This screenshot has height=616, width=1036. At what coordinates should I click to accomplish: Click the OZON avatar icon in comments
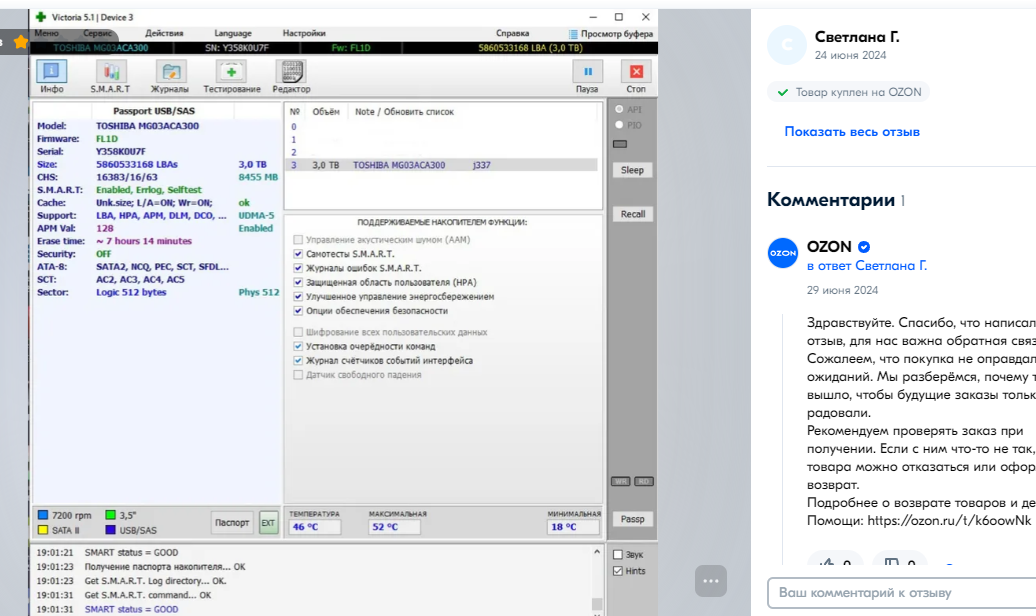pyautogui.click(x=783, y=253)
